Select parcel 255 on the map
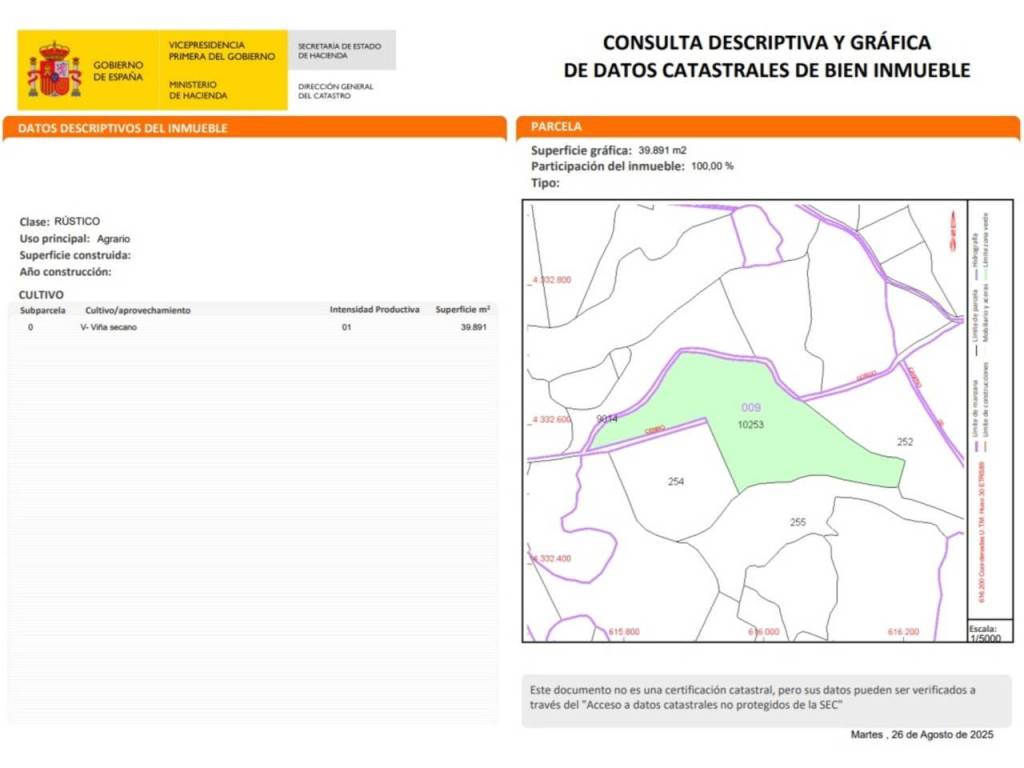This screenshot has width=1024, height=768. [x=797, y=522]
